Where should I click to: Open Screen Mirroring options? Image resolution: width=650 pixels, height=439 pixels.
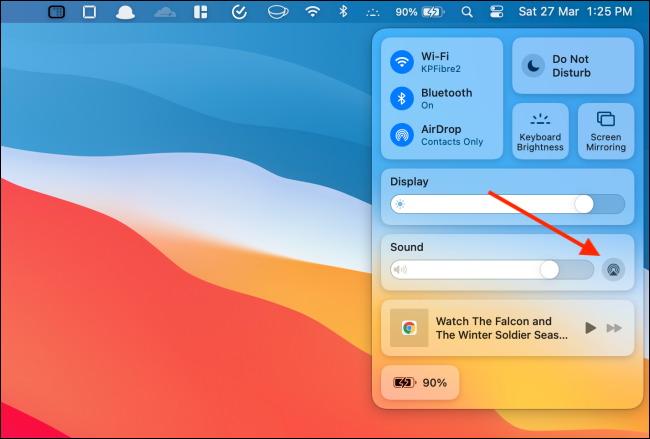coord(606,131)
